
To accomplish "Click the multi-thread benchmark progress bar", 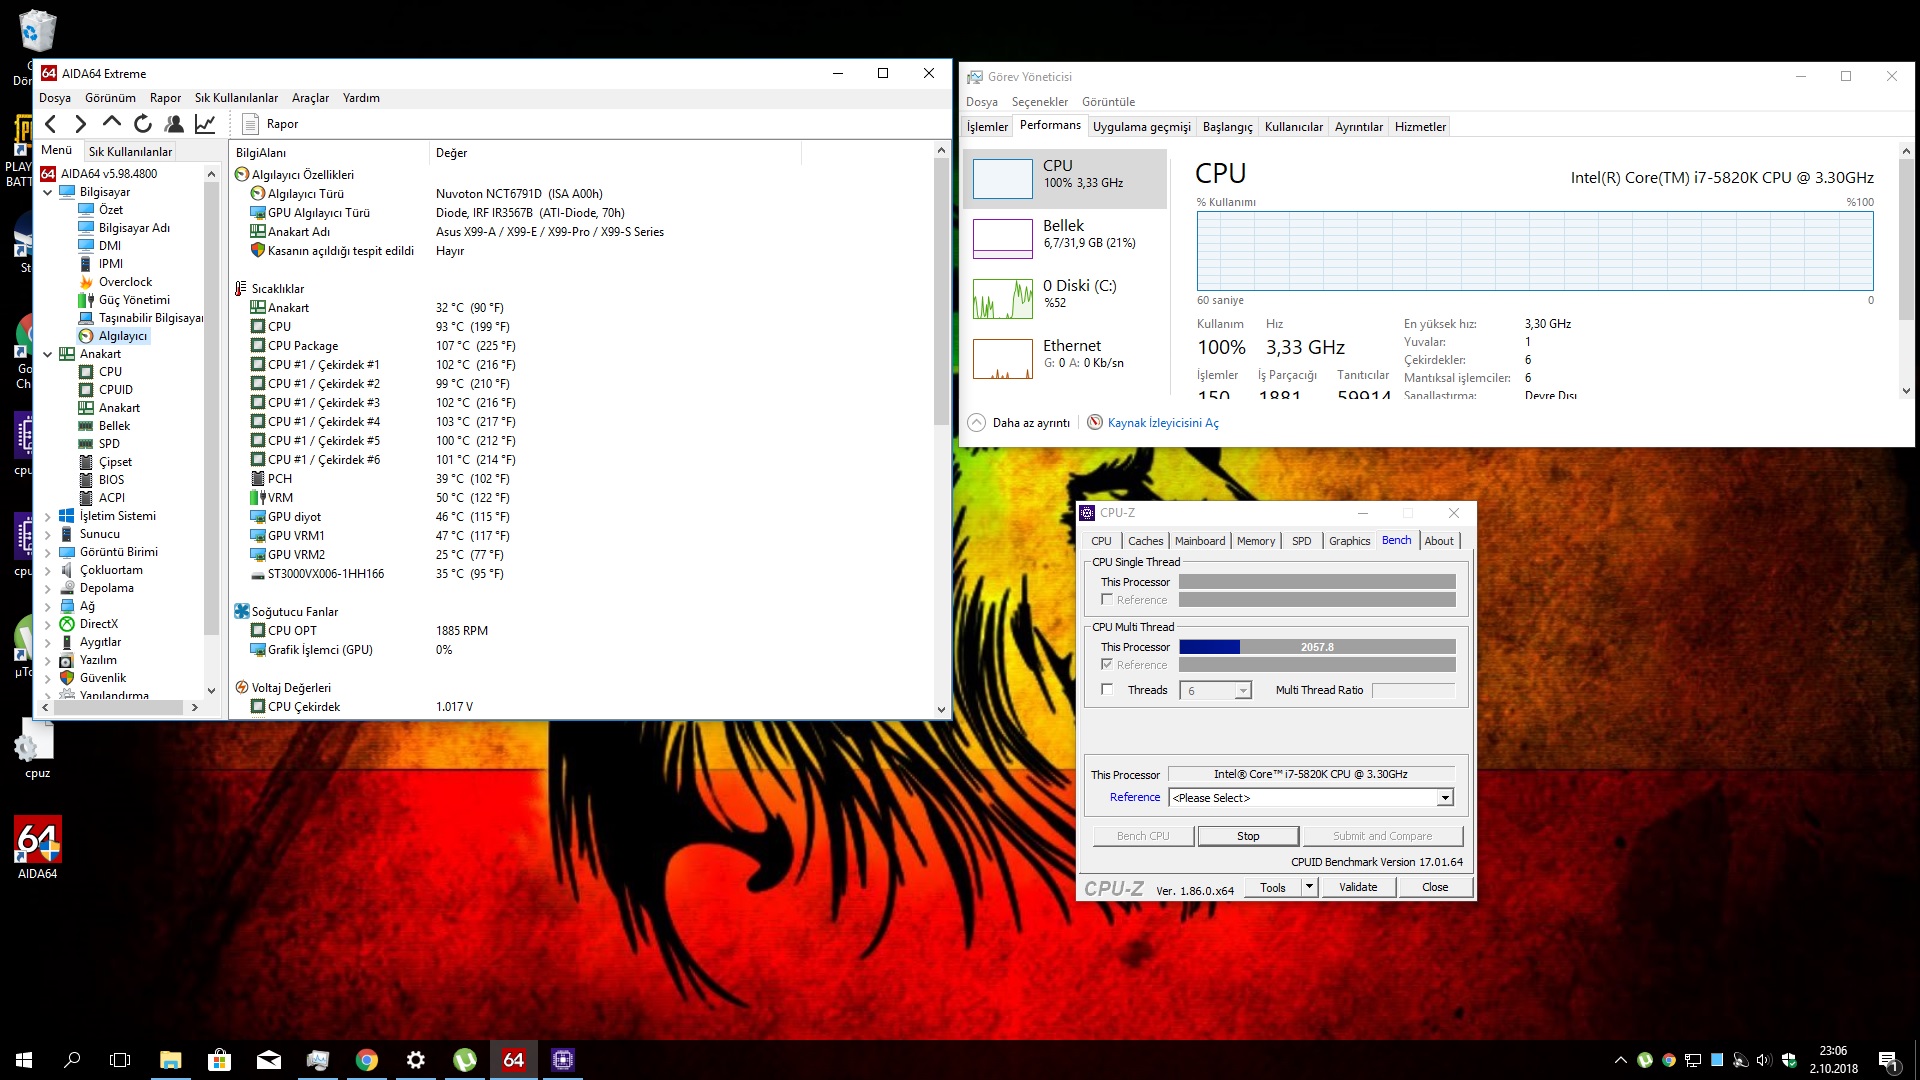I will click(1317, 647).
